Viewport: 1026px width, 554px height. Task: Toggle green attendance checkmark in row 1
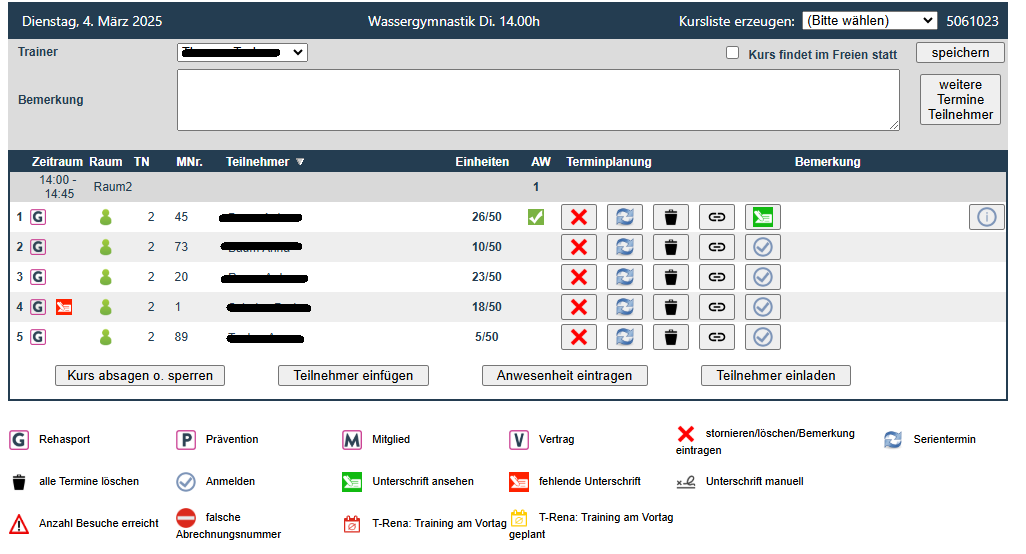[x=536, y=217]
